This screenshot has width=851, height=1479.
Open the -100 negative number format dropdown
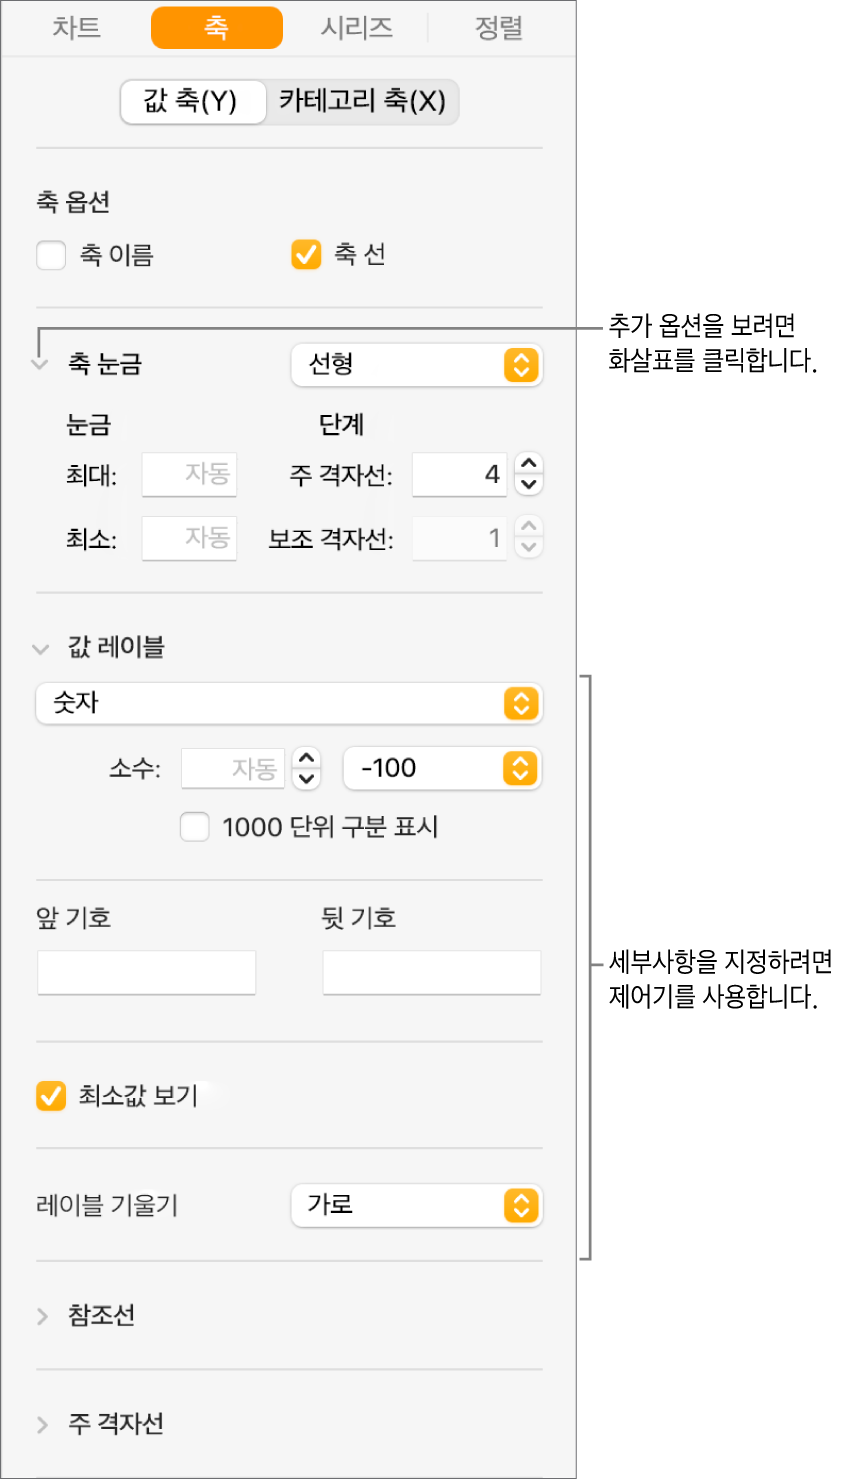coord(441,768)
